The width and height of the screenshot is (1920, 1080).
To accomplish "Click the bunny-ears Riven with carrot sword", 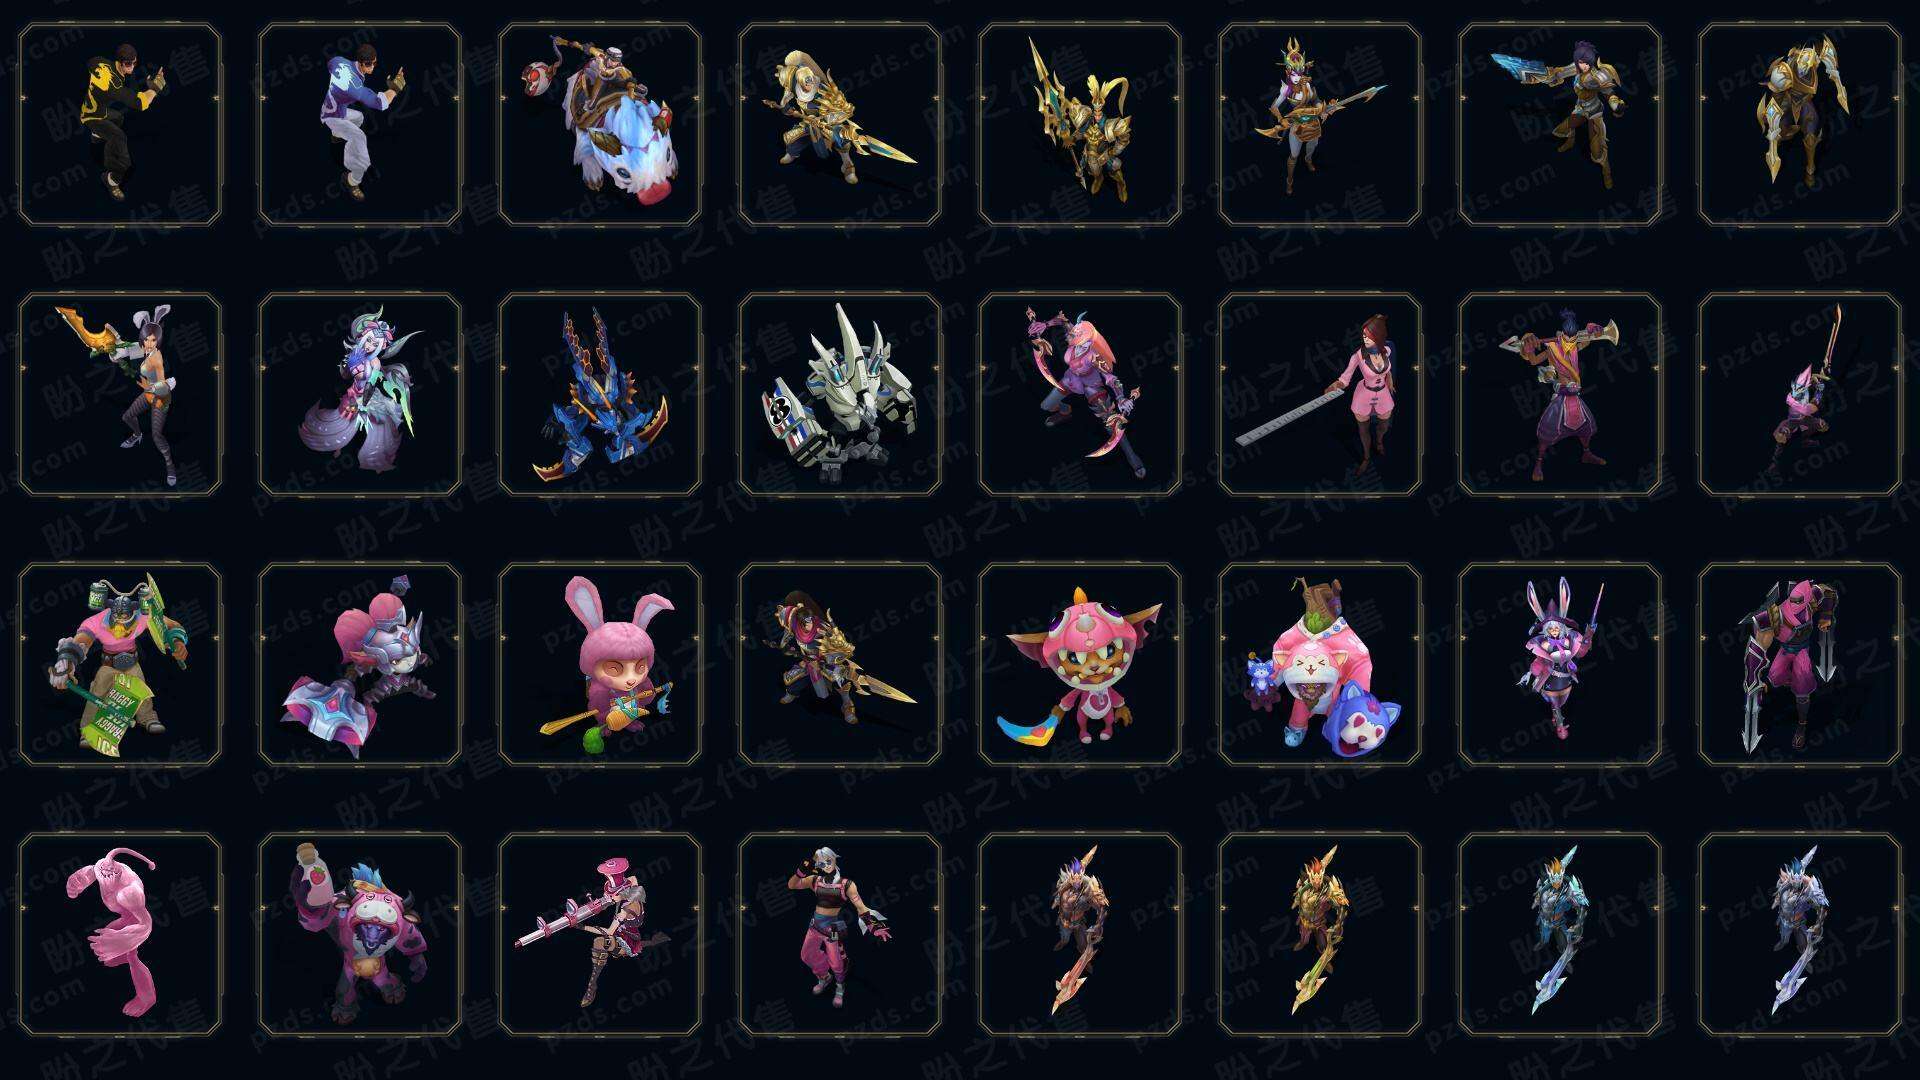I will (120, 394).
